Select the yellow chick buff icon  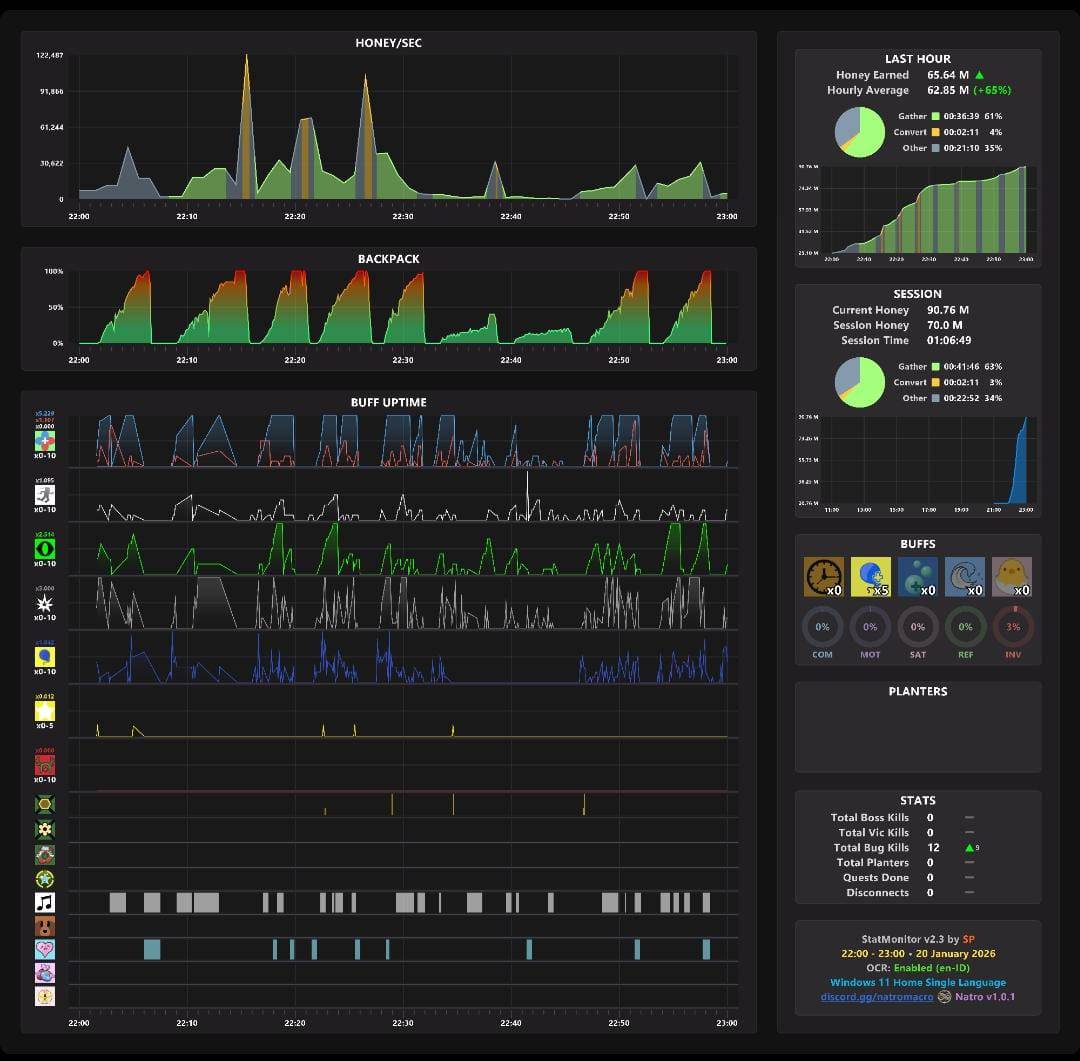(x=1012, y=577)
